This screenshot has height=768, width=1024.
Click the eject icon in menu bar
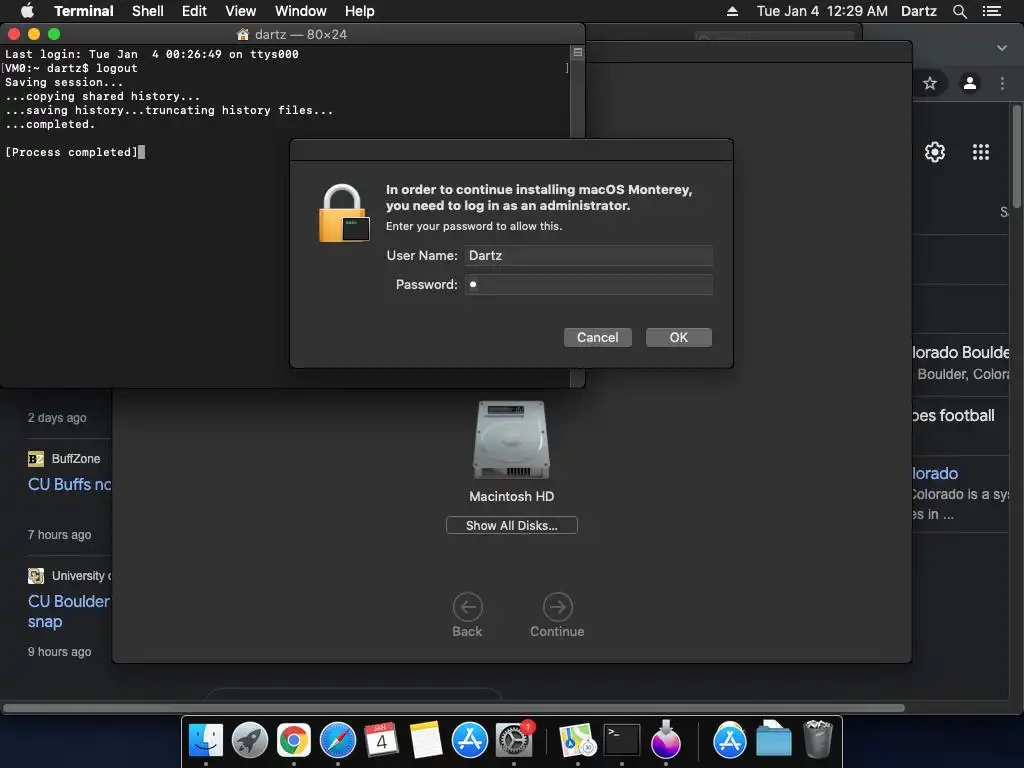point(732,11)
